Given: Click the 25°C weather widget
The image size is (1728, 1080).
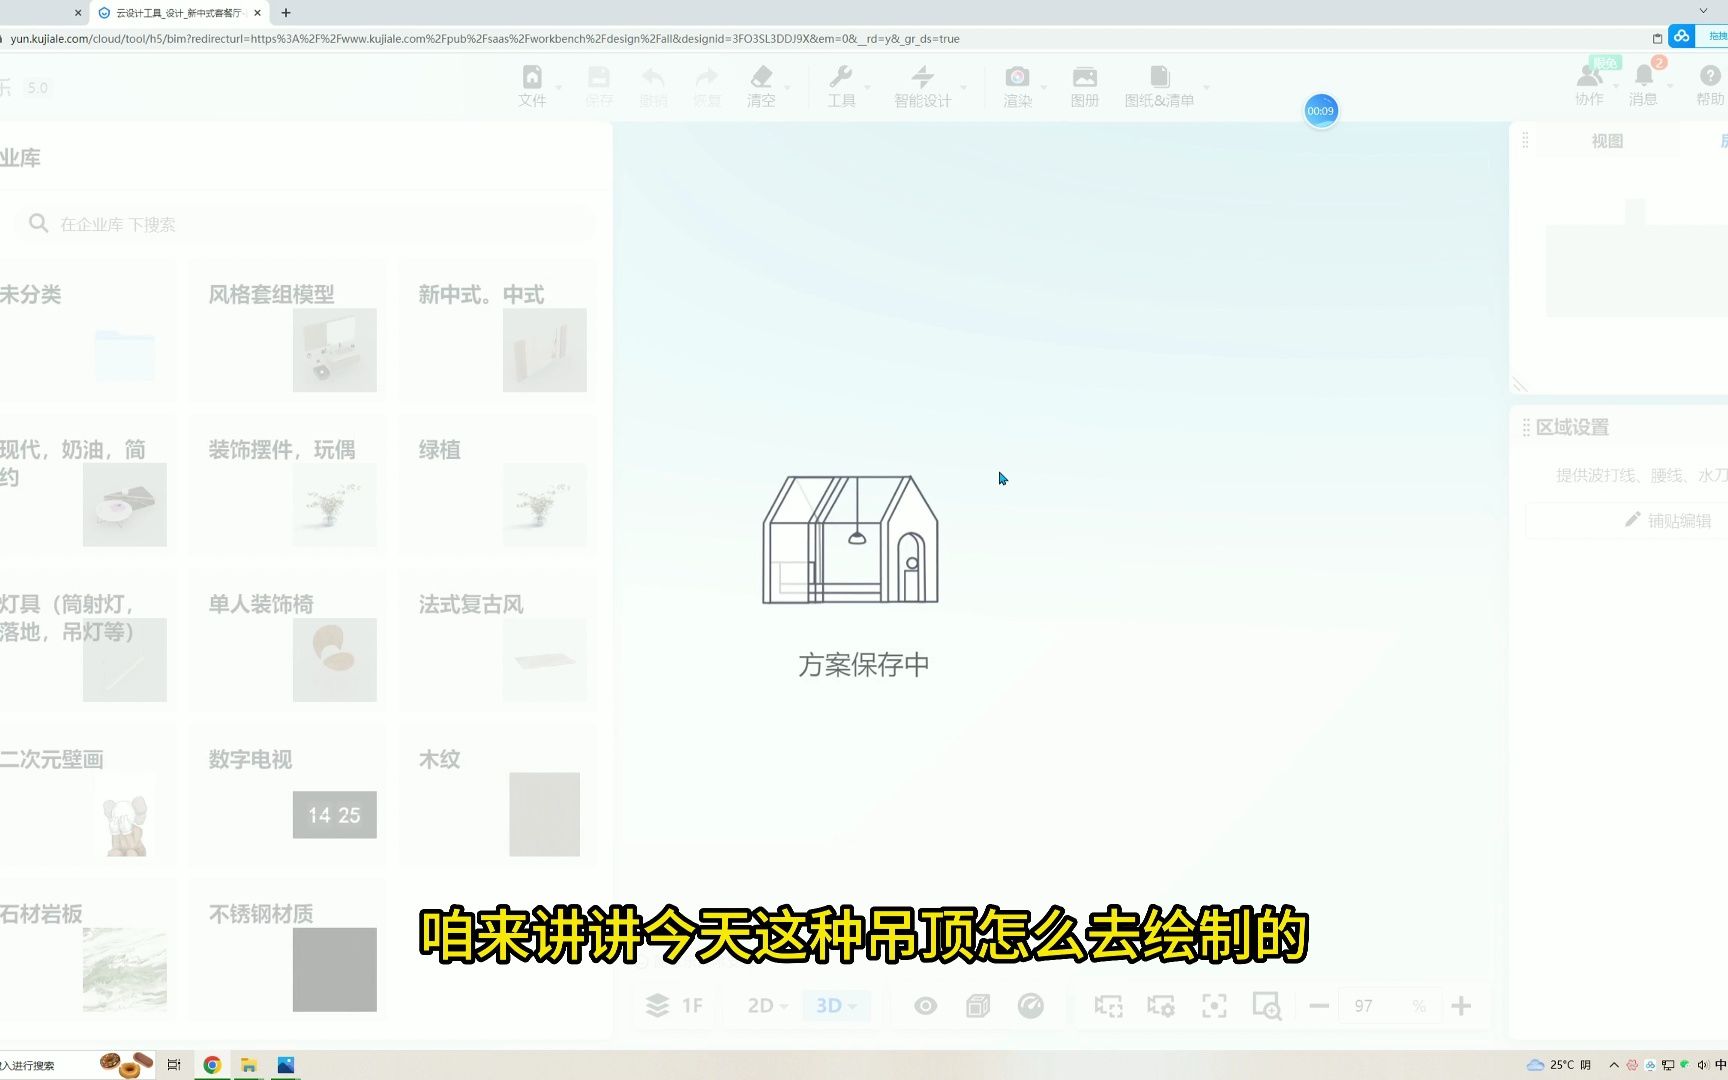Looking at the screenshot, I should tap(1560, 1065).
